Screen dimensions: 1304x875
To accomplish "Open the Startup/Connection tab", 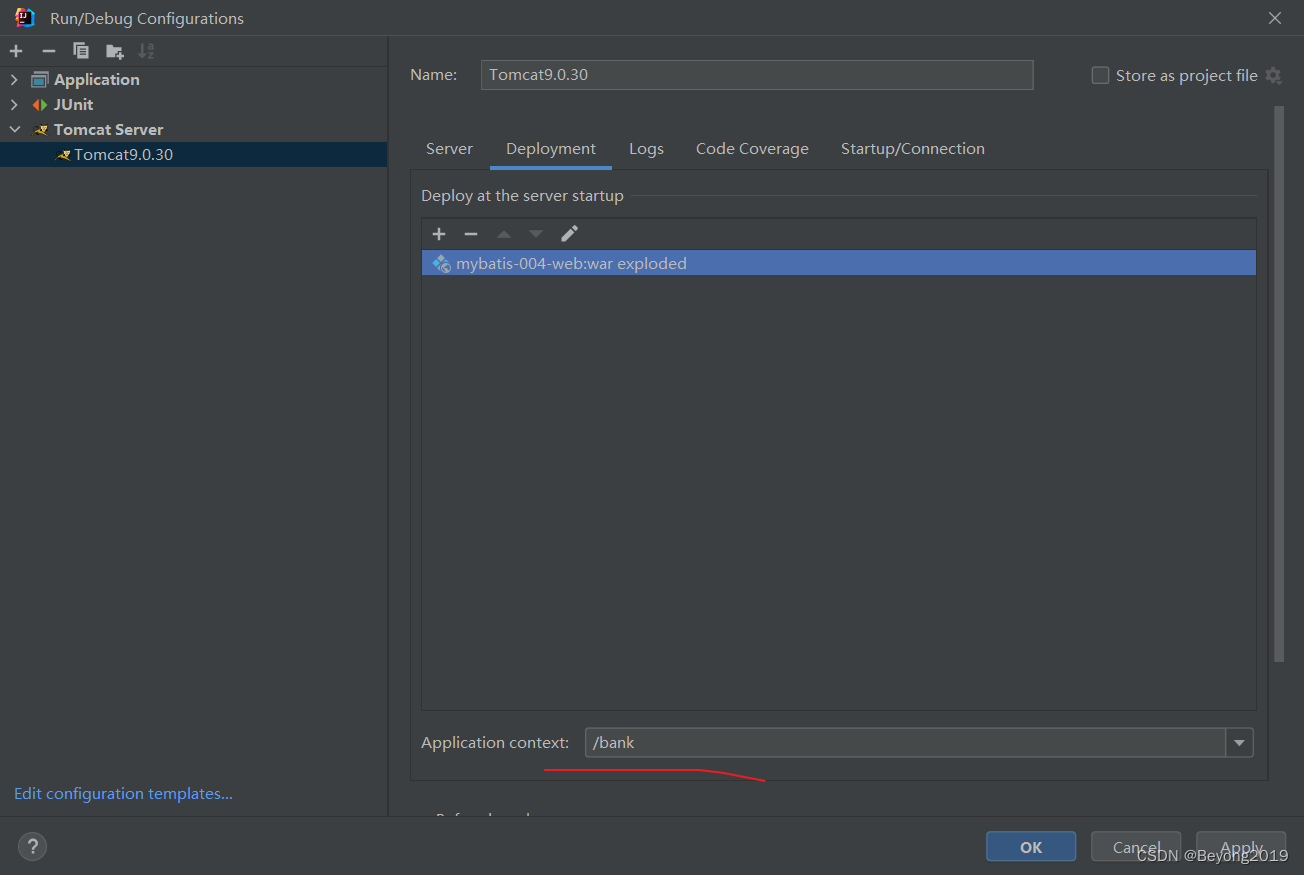I will [x=913, y=149].
